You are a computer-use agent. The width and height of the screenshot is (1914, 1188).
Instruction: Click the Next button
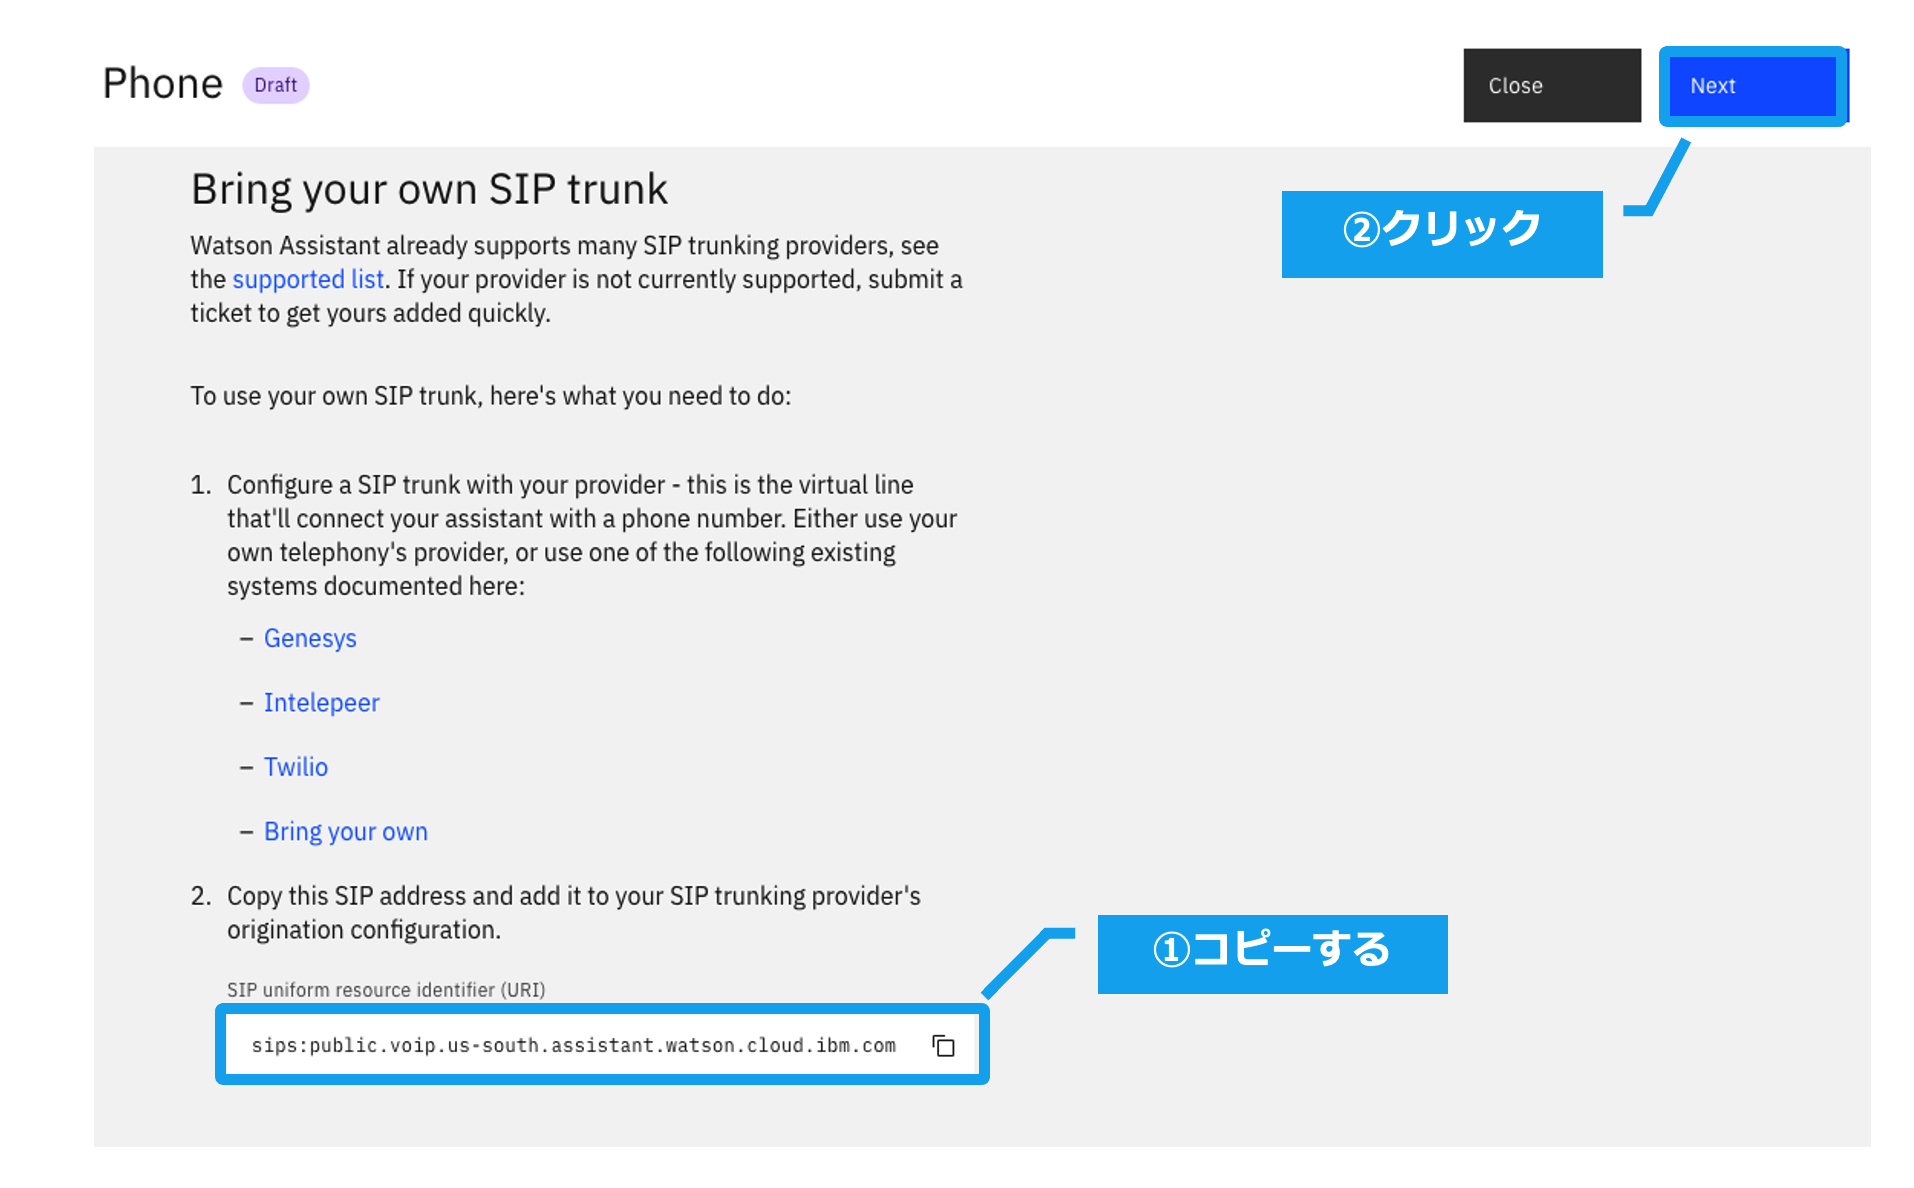click(x=1753, y=86)
